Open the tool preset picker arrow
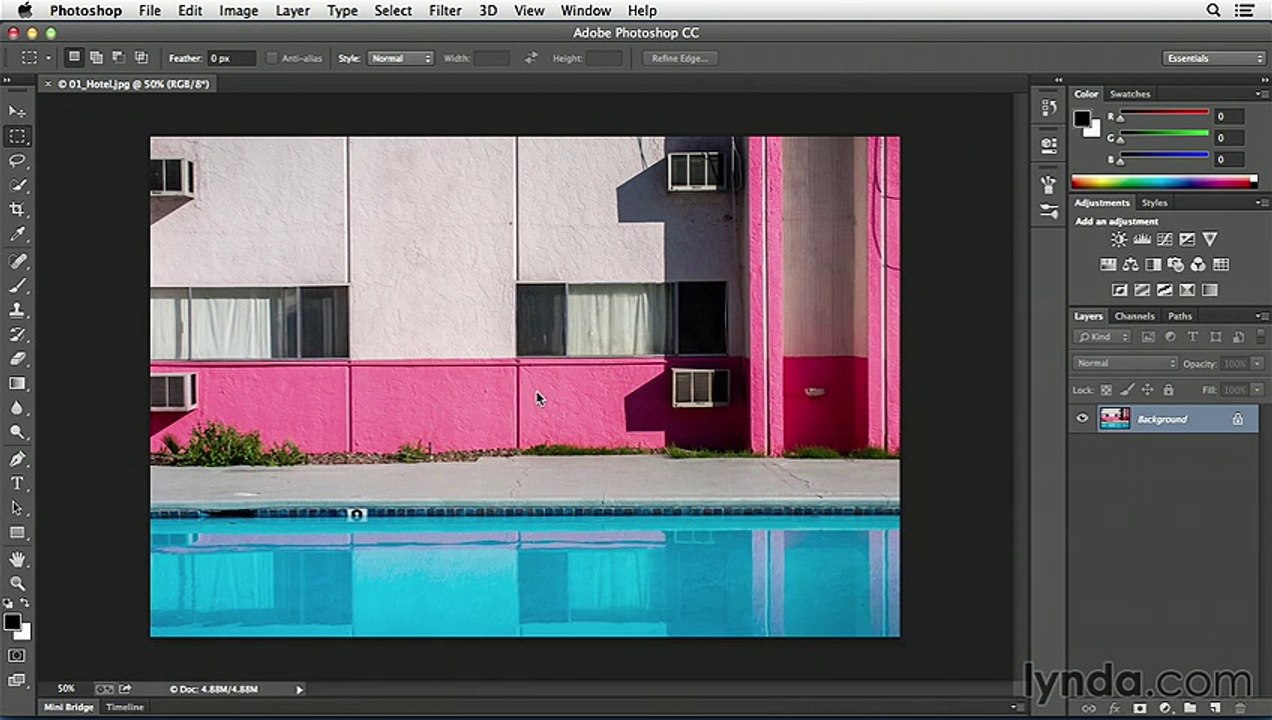Image resolution: width=1272 pixels, height=720 pixels. pyautogui.click(x=47, y=58)
